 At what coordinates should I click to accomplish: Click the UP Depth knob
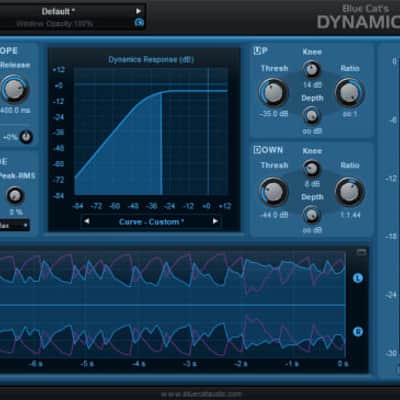point(312,116)
